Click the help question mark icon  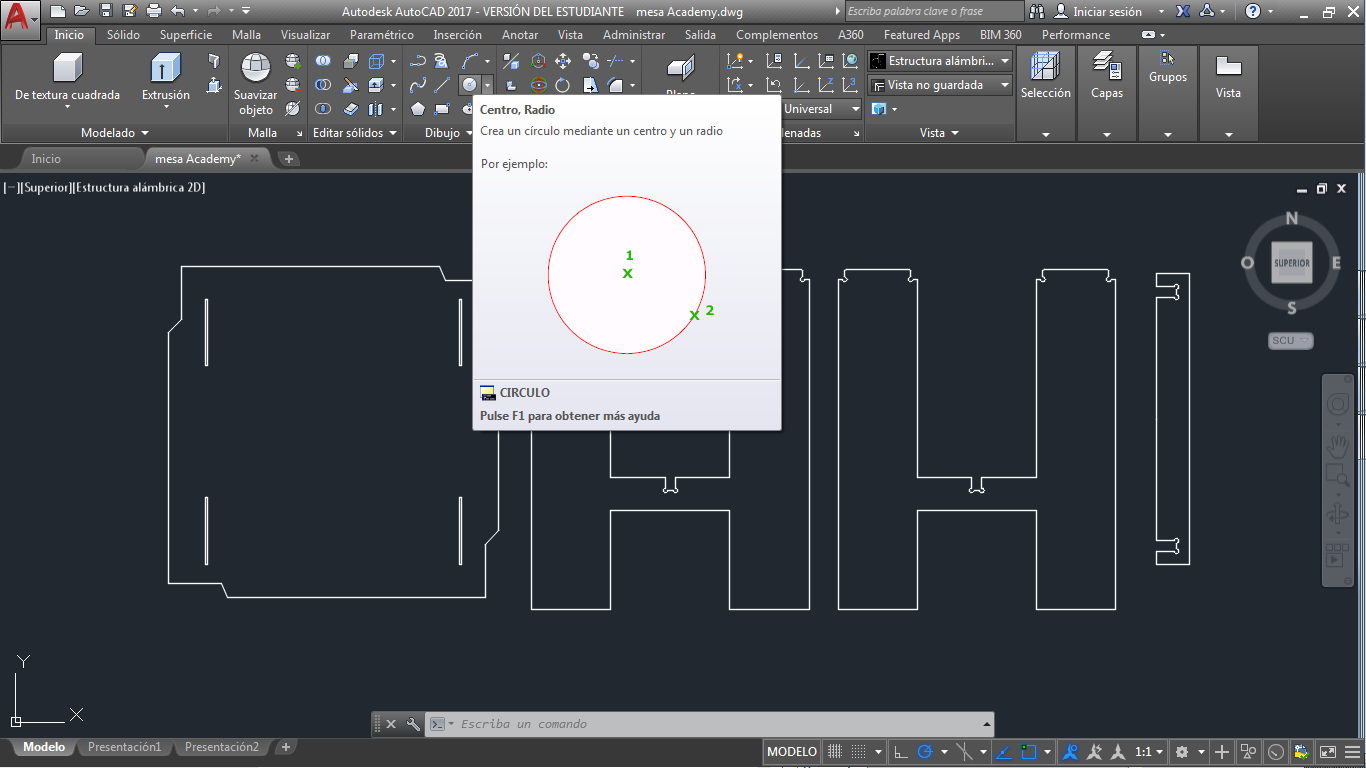click(x=1253, y=11)
